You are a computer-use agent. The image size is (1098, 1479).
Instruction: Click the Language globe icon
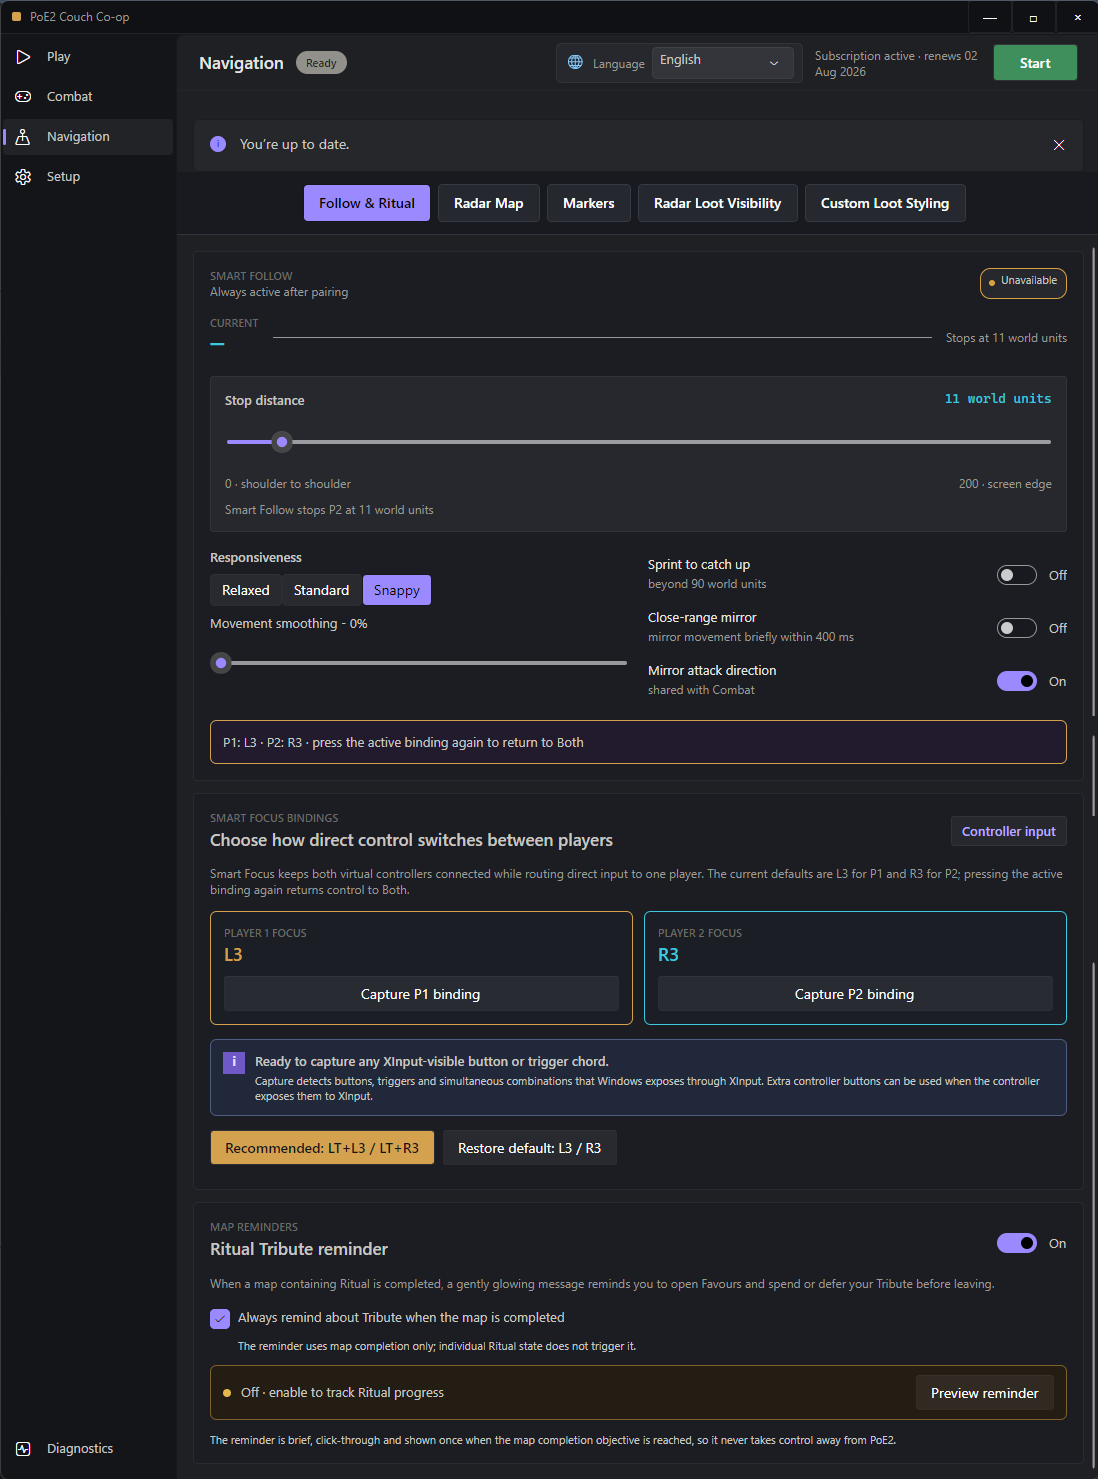575,62
